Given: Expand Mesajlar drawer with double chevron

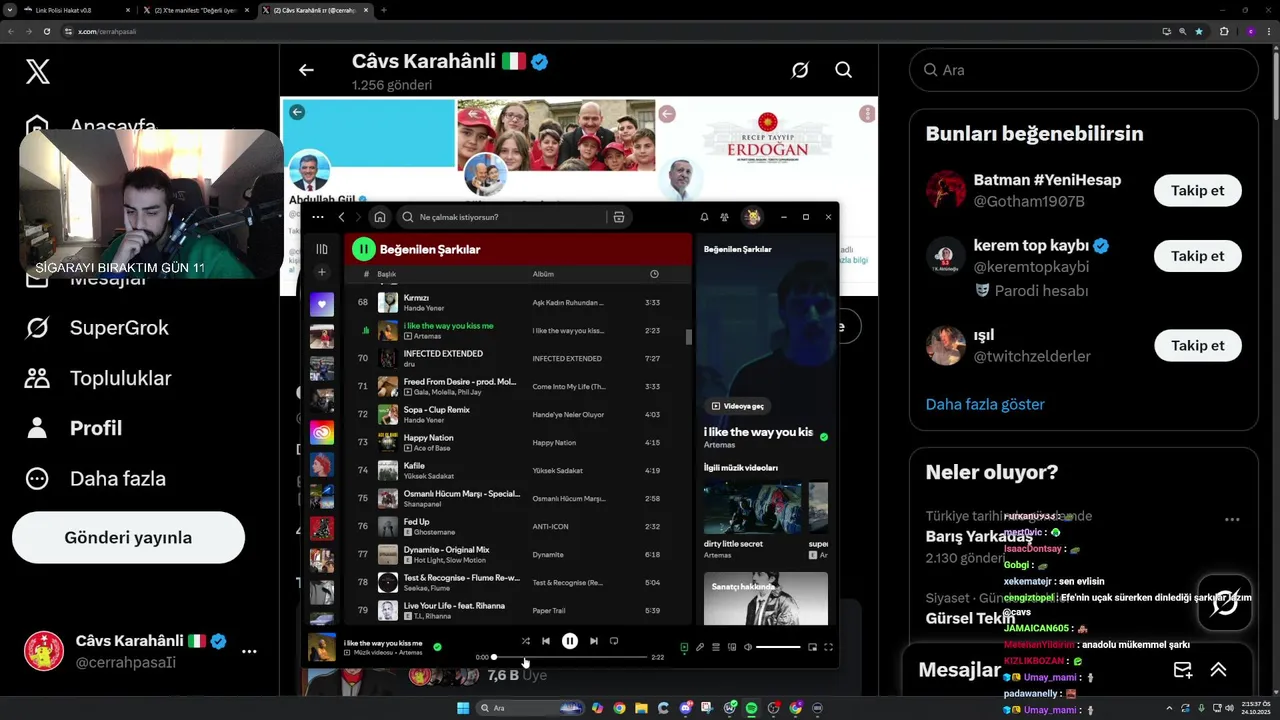Looking at the screenshot, I should pyautogui.click(x=1218, y=670).
